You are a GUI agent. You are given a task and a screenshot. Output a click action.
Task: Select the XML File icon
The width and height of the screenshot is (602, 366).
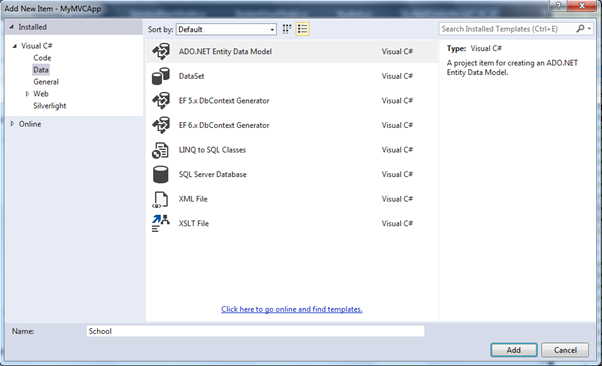click(160, 199)
